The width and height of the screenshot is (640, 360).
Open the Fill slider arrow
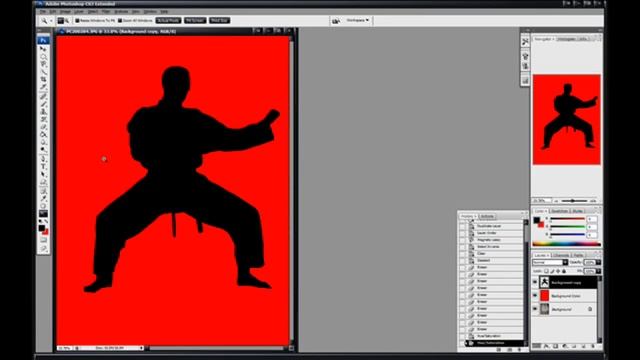coord(598,271)
